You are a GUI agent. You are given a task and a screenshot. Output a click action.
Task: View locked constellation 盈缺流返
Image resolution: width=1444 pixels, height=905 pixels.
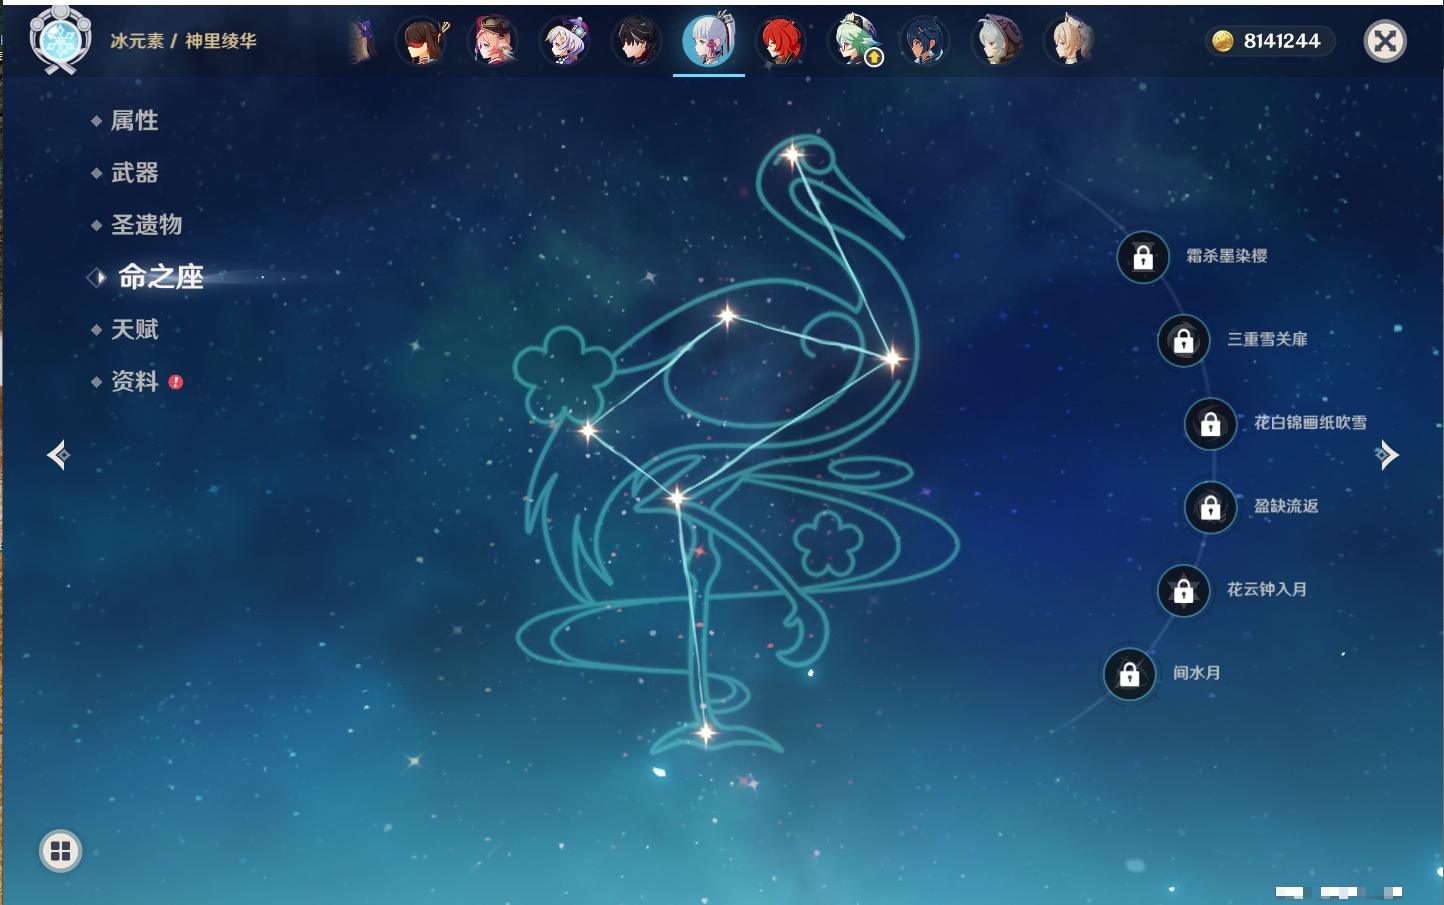click(1211, 508)
